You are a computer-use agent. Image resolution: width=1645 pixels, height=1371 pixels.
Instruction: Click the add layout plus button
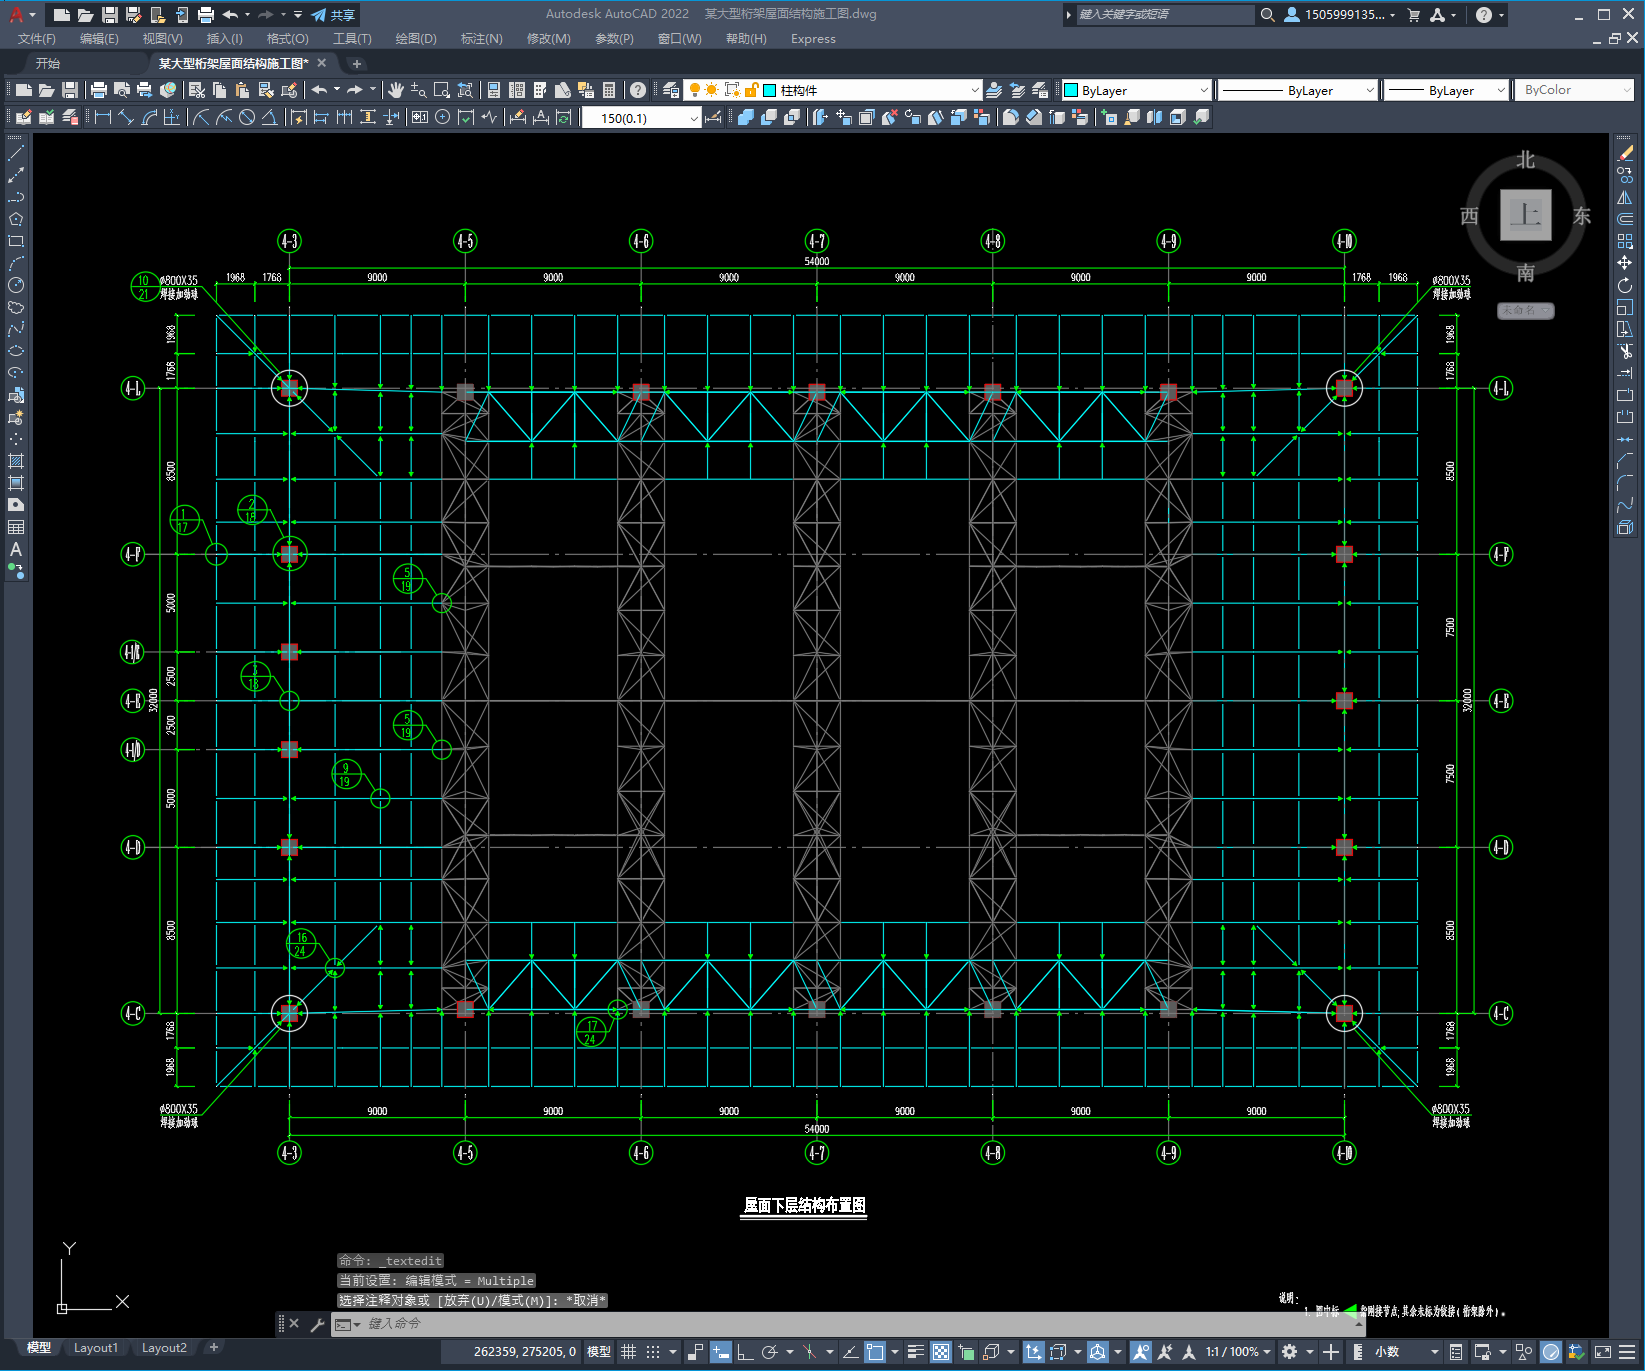tap(213, 1348)
